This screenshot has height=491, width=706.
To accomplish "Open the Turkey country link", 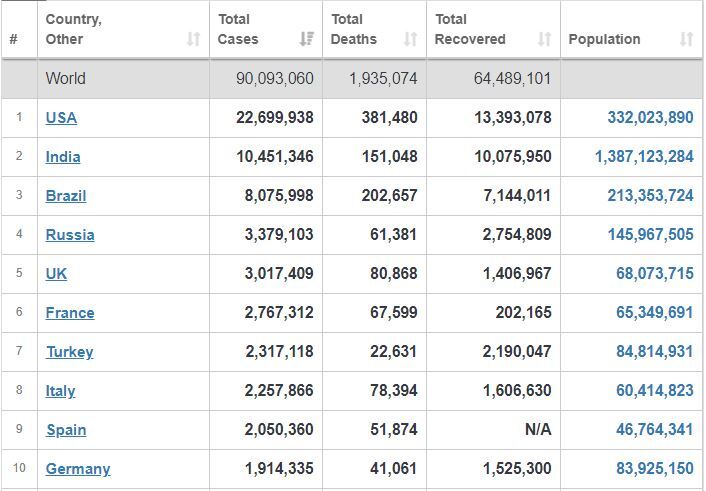I will click(x=70, y=352).
